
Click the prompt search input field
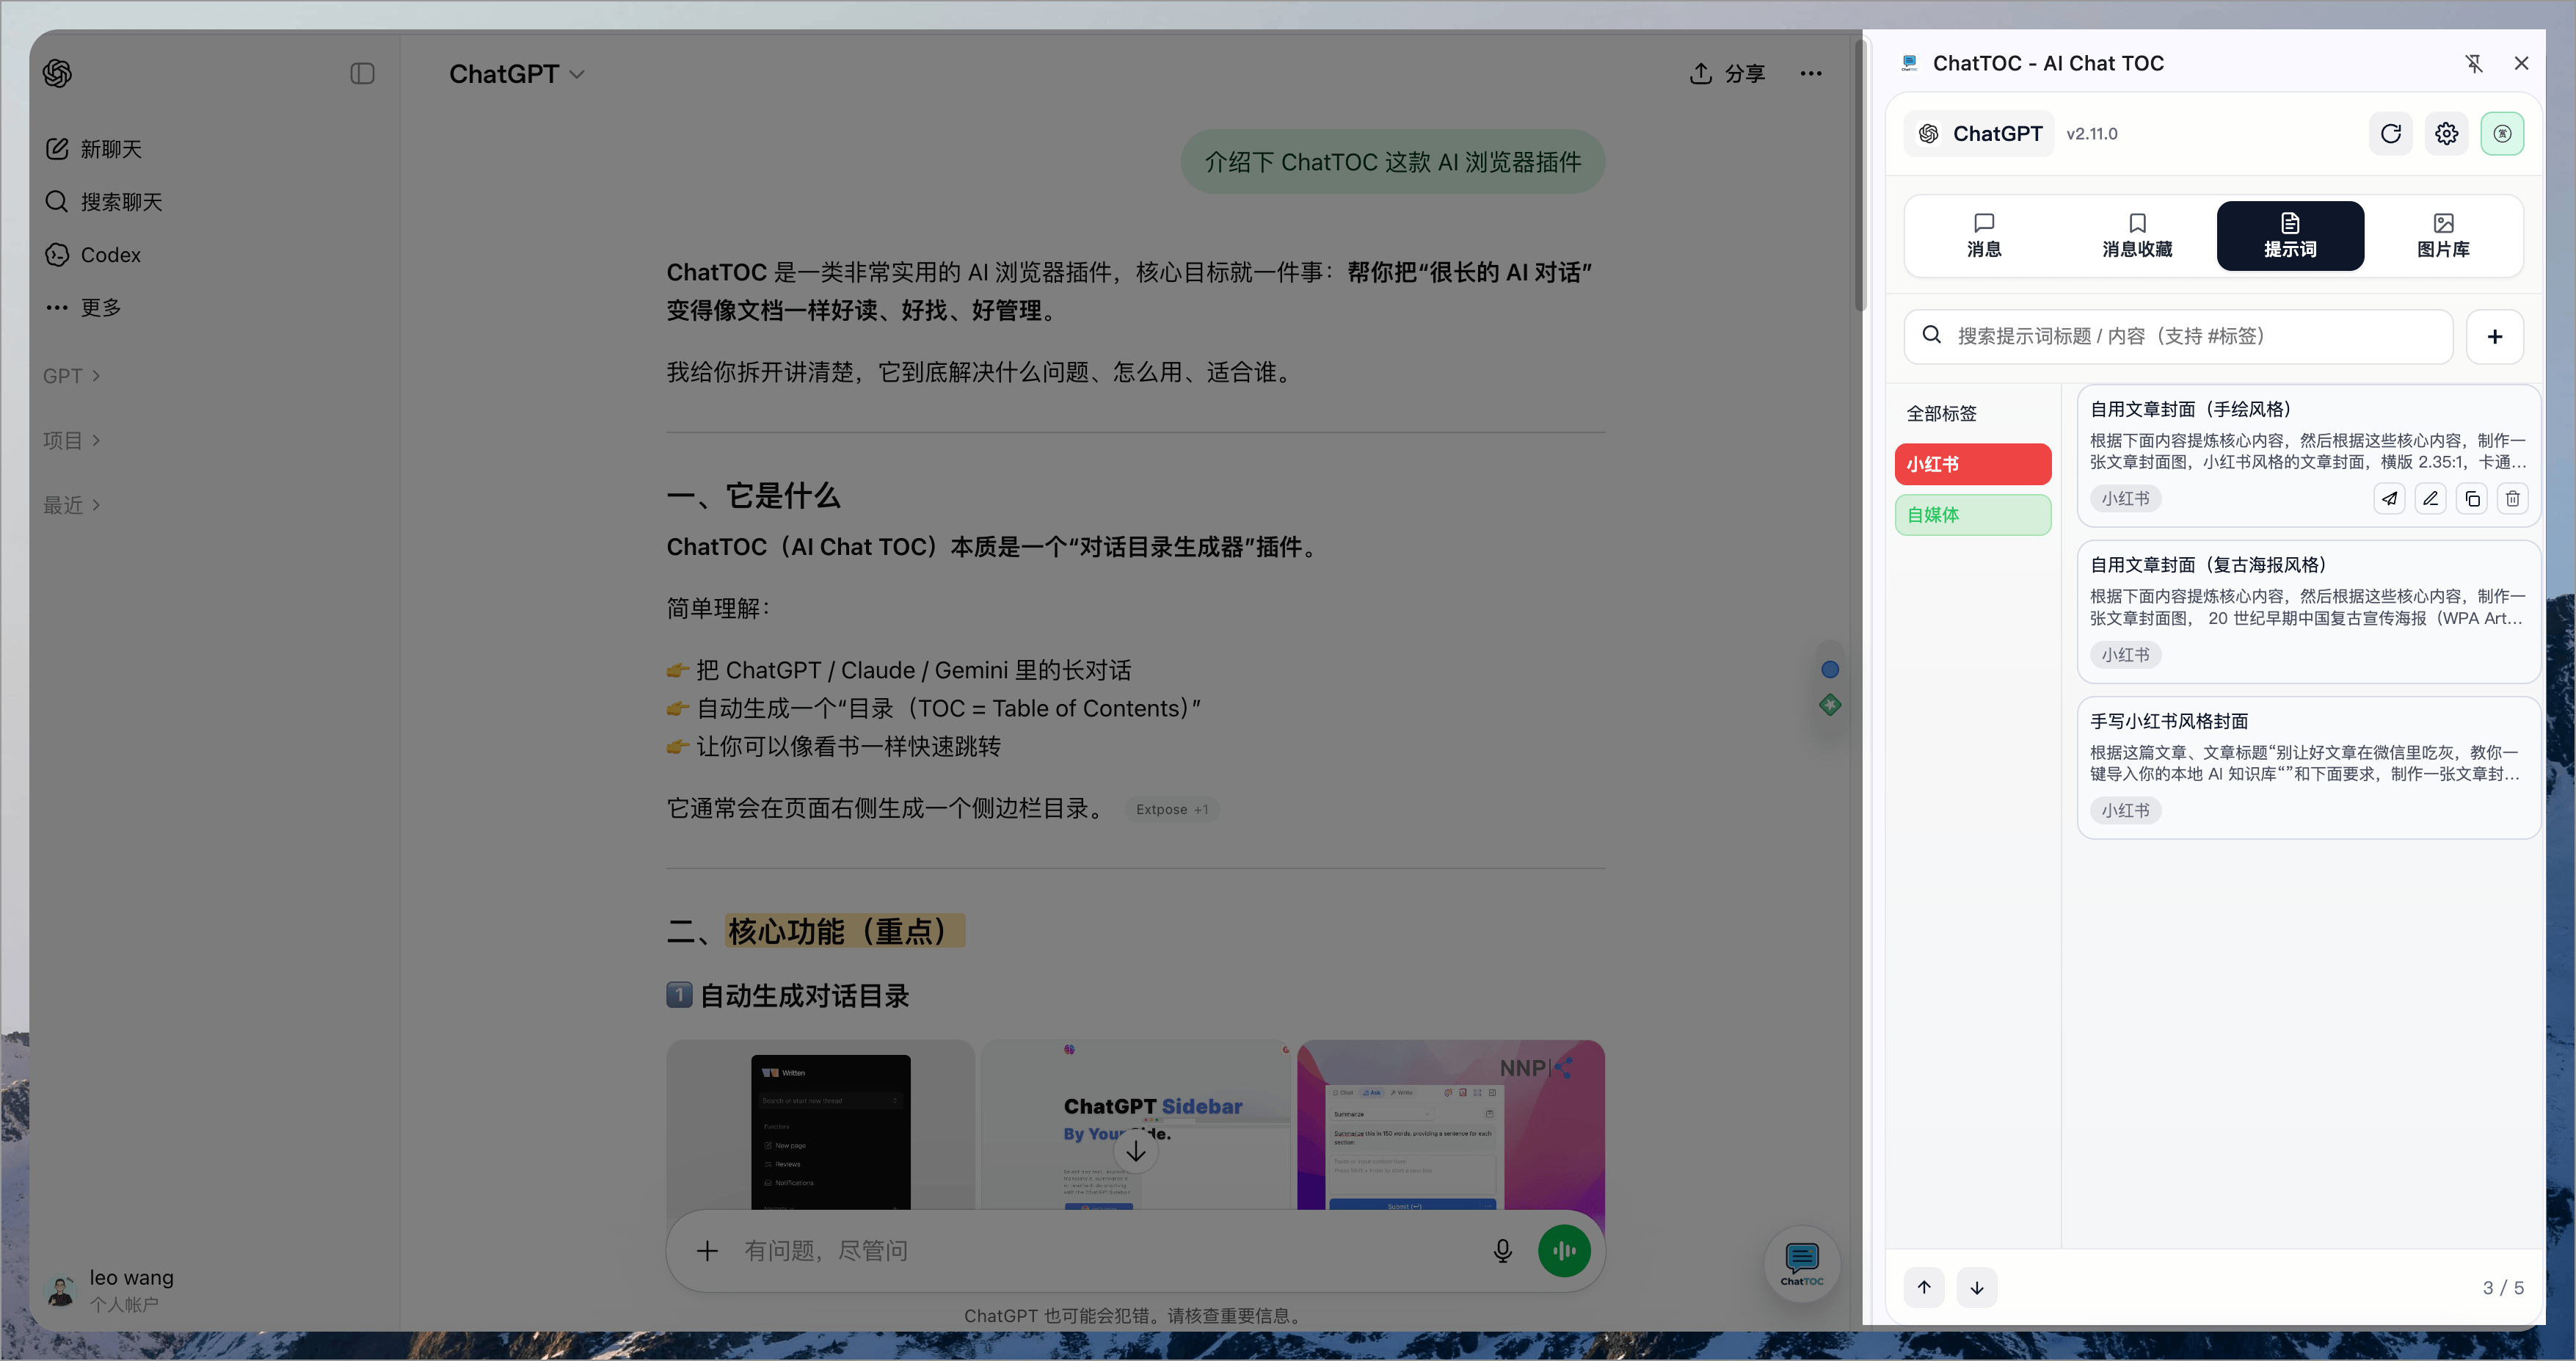coord(2178,337)
